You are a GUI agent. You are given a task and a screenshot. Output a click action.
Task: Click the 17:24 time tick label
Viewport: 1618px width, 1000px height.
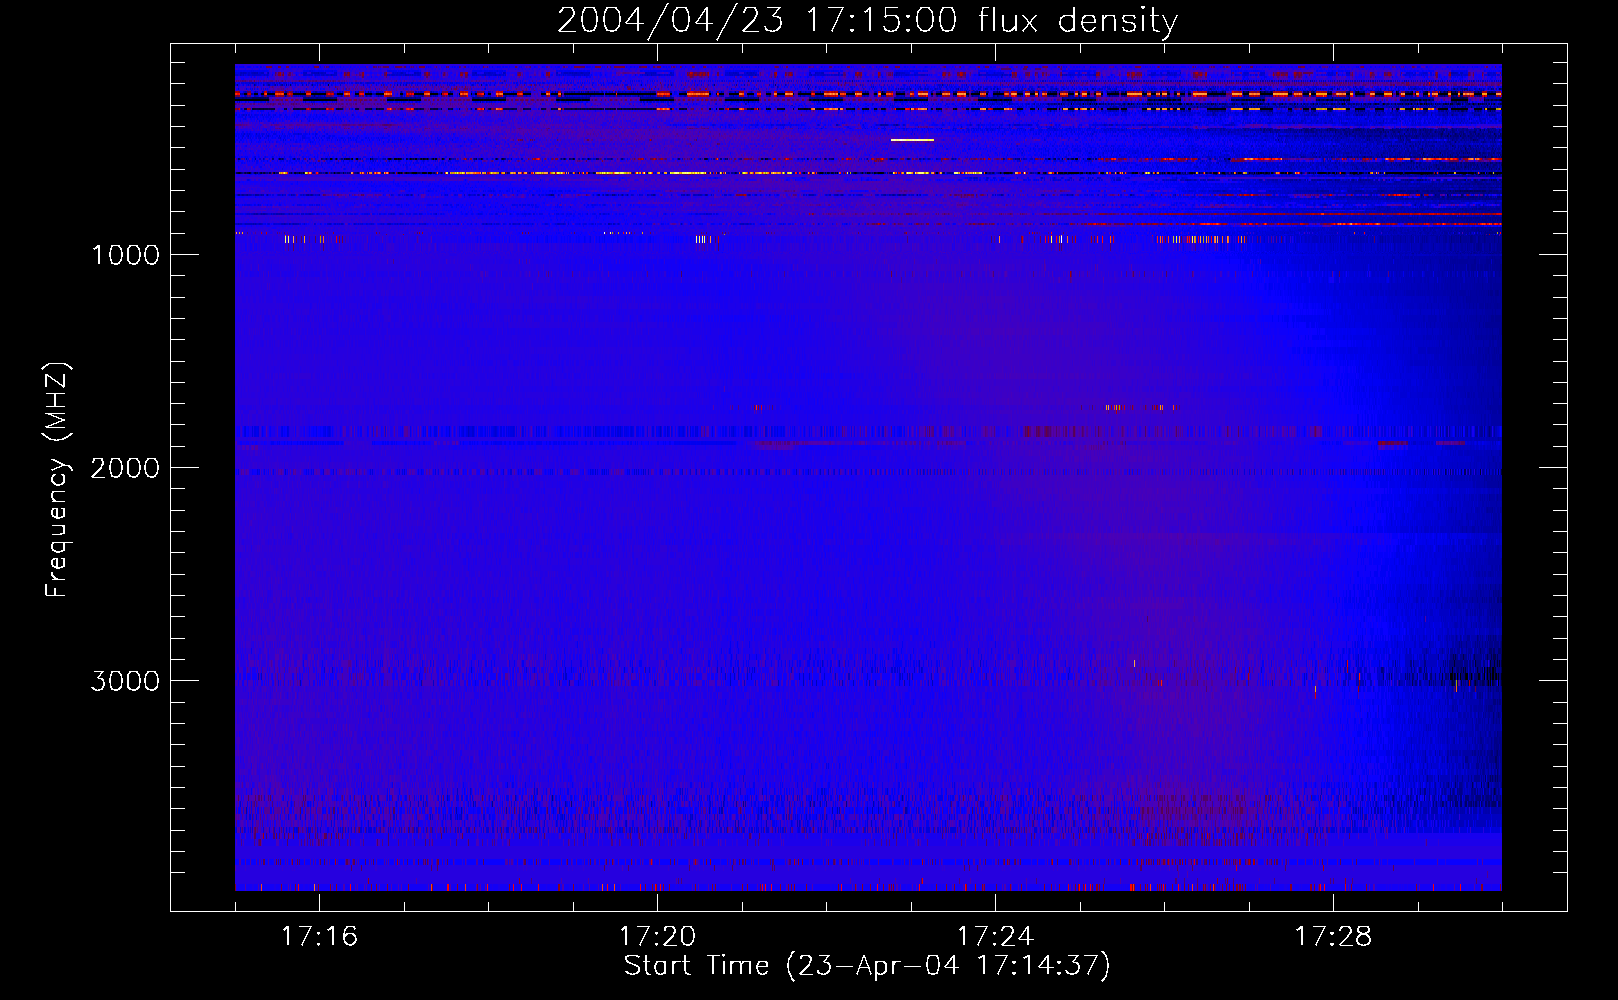click(x=995, y=937)
